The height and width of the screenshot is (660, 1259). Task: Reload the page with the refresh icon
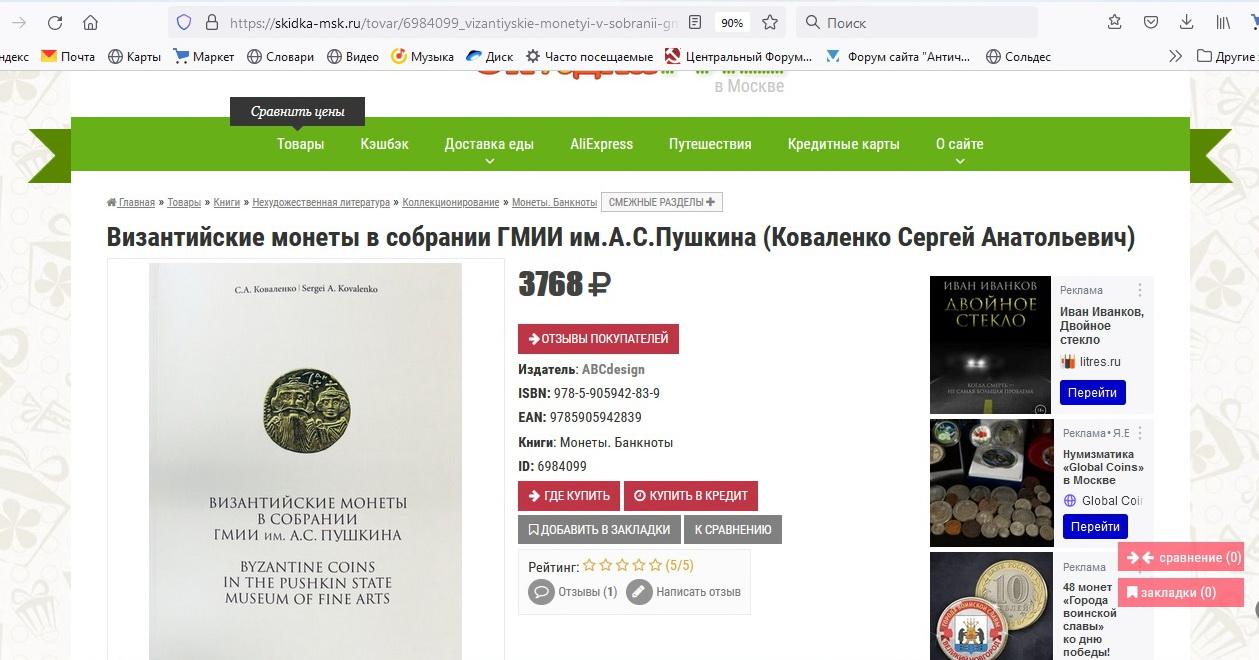click(x=55, y=22)
